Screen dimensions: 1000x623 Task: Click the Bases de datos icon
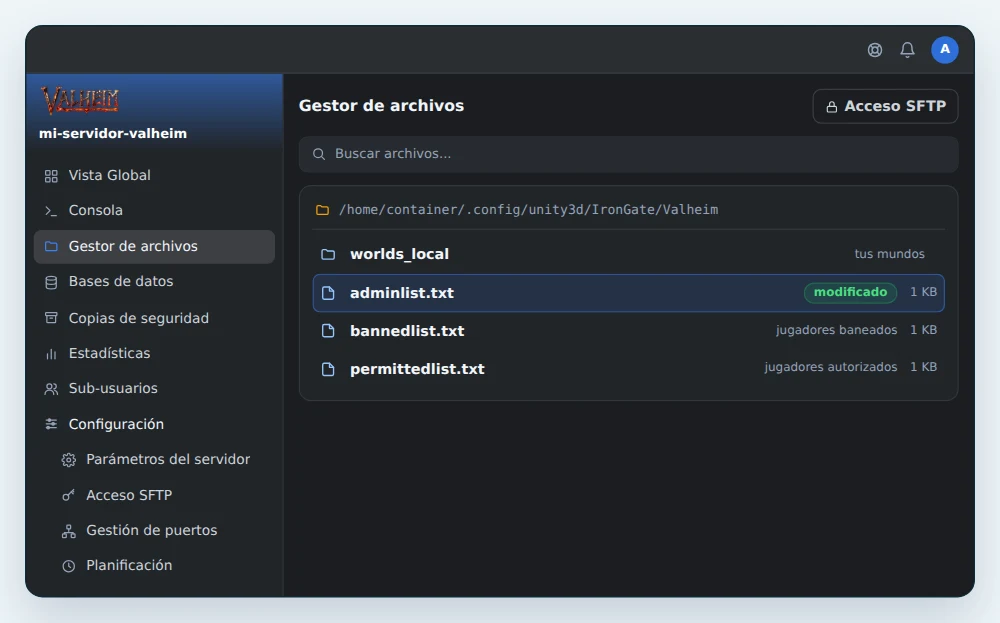pos(51,282)
